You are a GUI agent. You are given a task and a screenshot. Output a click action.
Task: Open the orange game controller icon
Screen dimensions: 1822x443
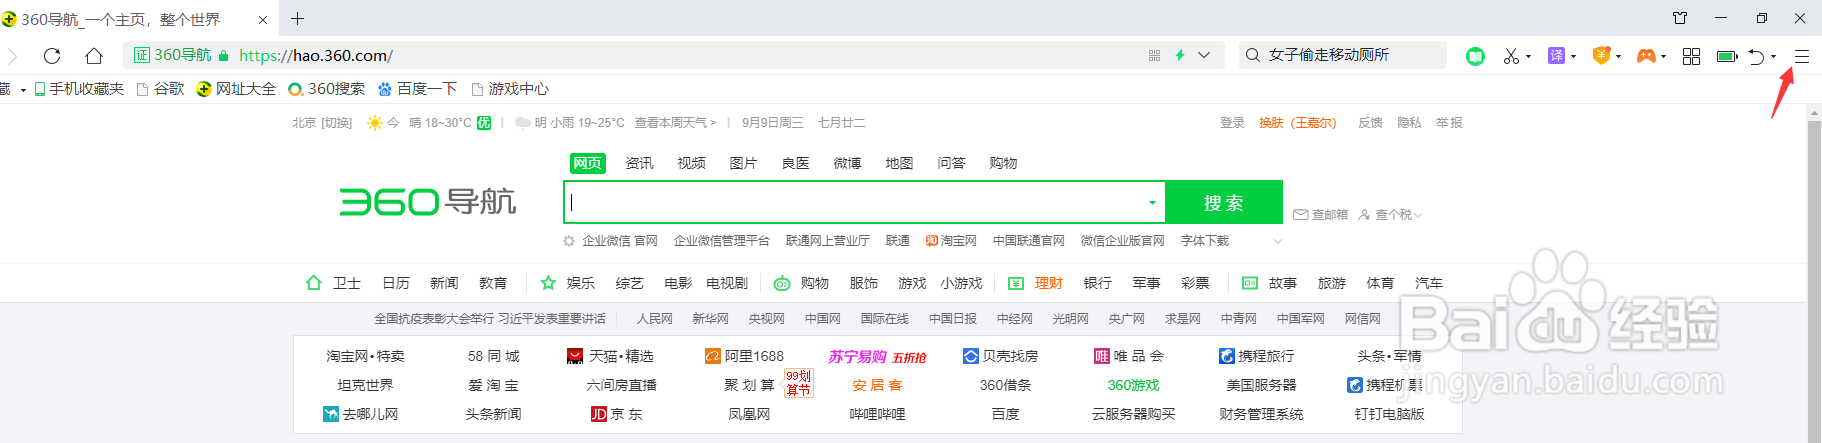click(1645, 56)
